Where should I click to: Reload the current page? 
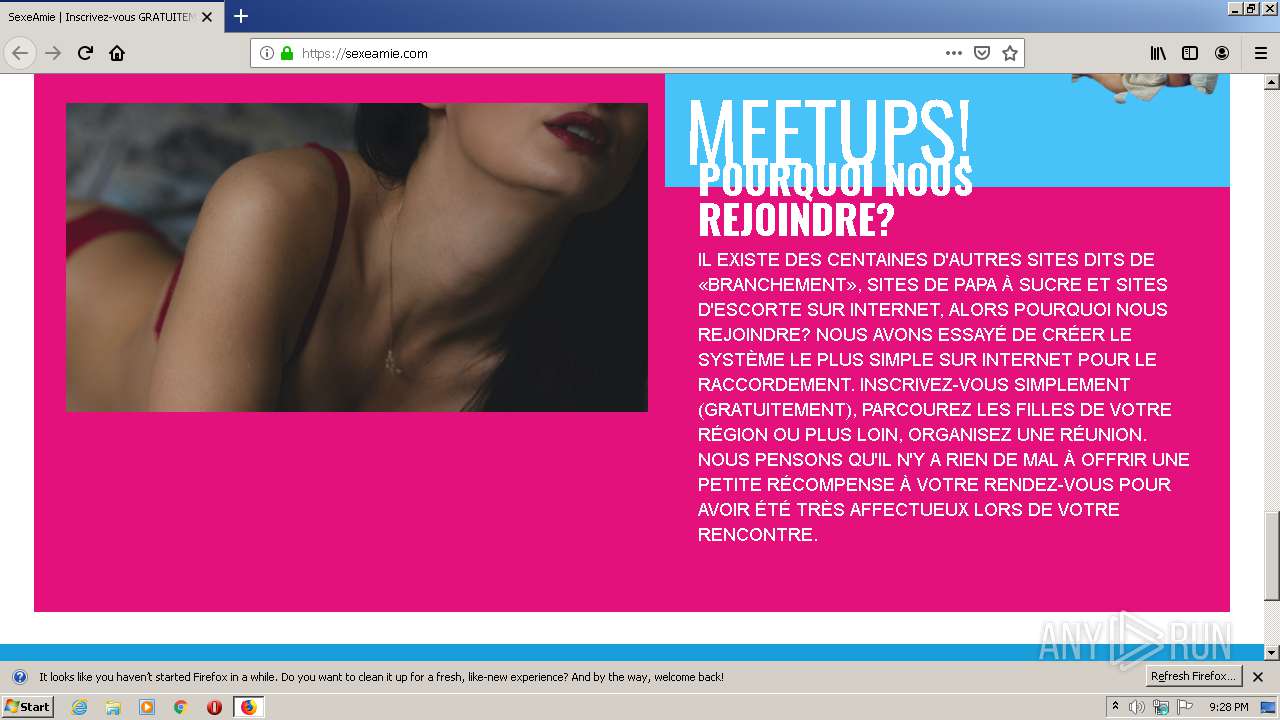coord(85,53)
